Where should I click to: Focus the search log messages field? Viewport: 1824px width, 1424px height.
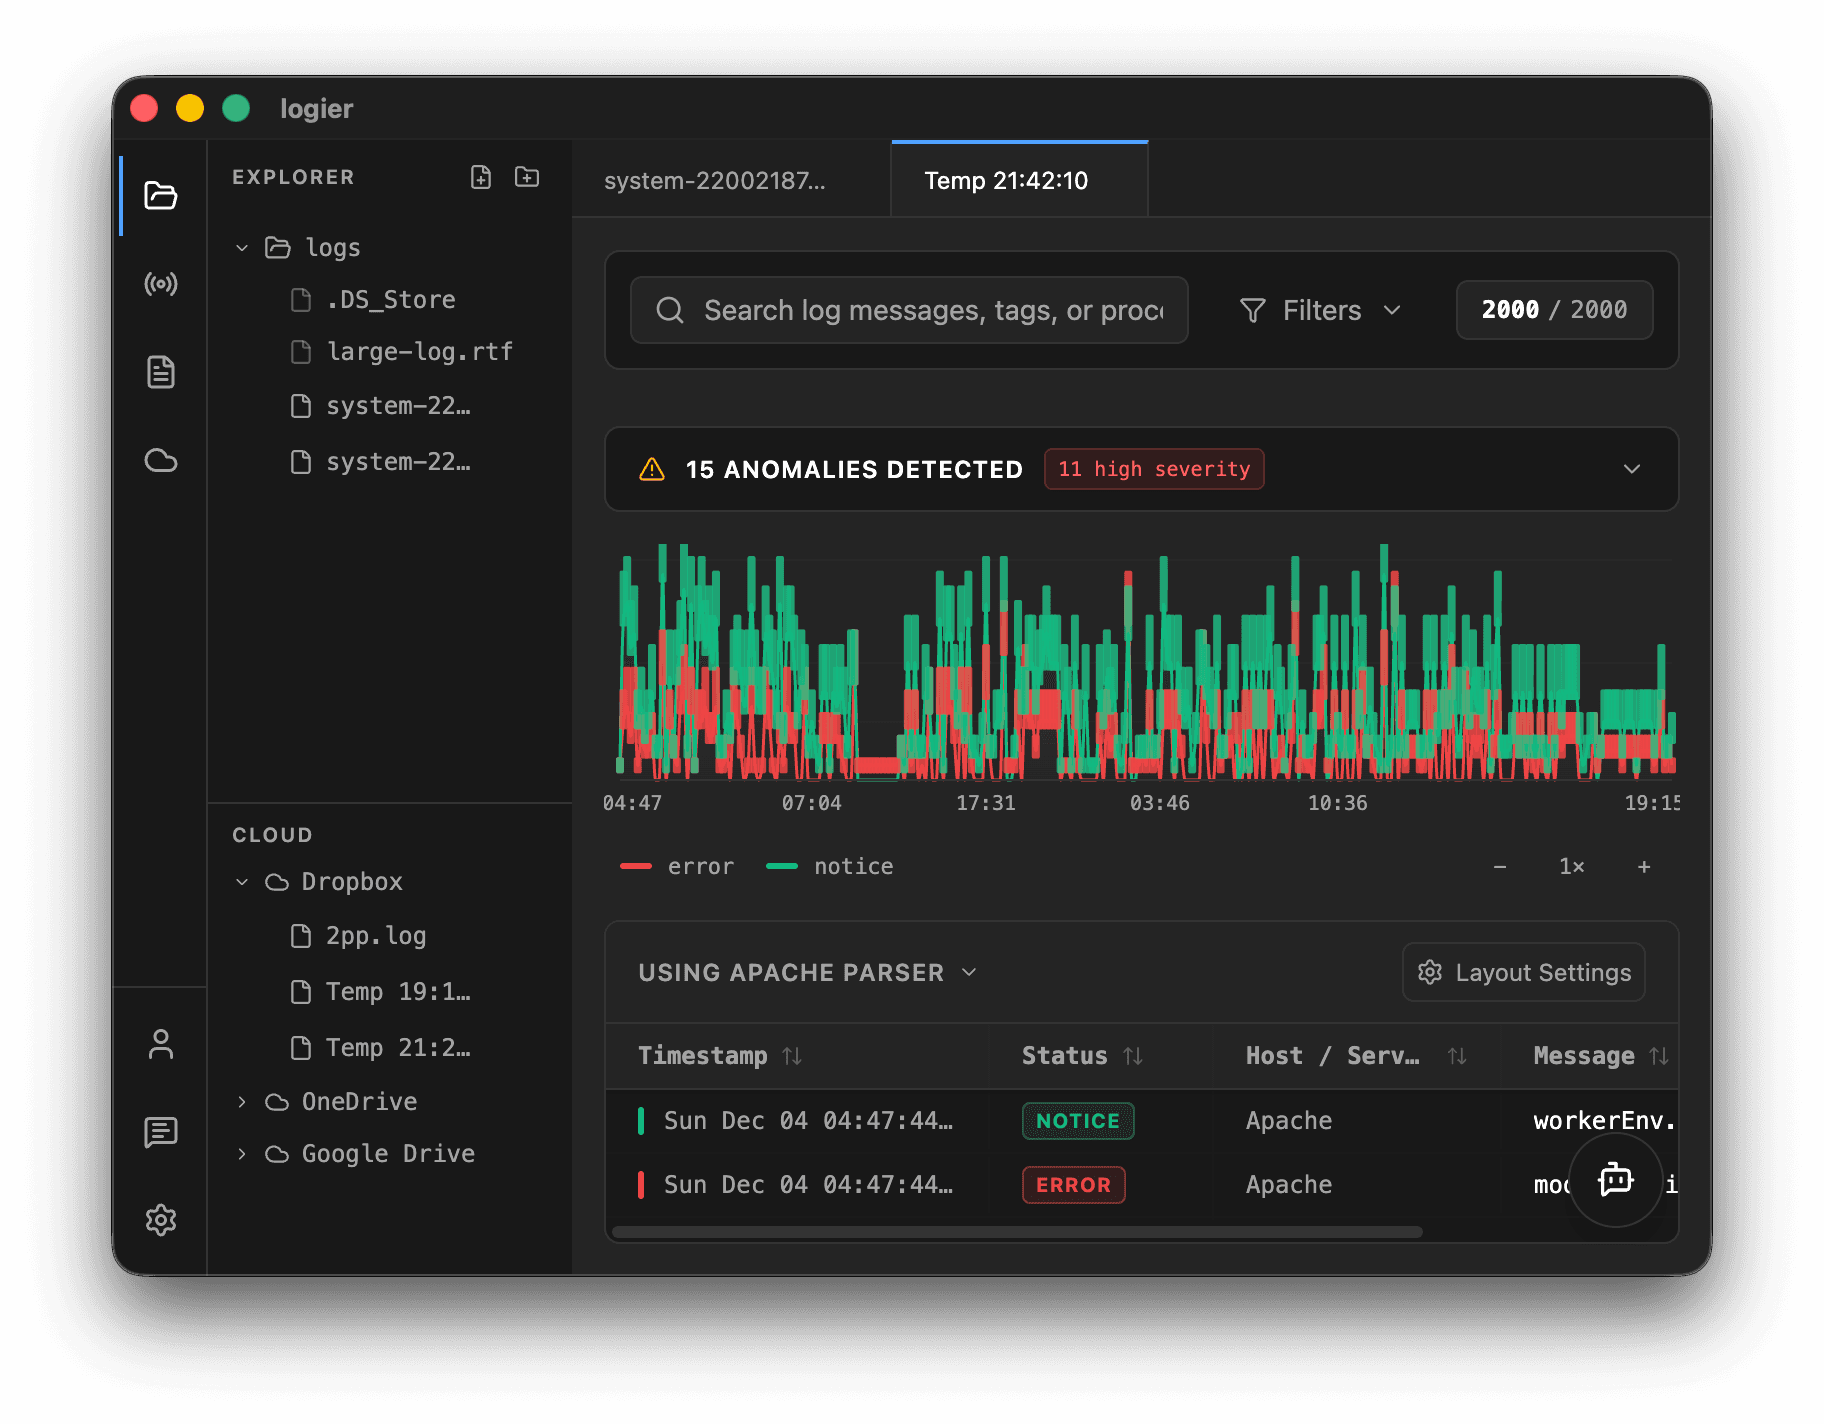909,310
